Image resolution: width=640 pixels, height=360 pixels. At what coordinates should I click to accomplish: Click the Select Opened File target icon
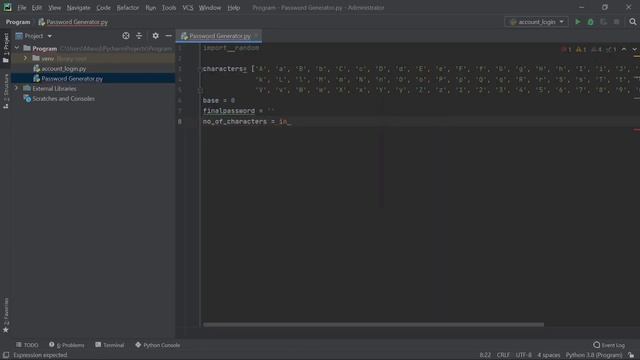tap(126, 36)
